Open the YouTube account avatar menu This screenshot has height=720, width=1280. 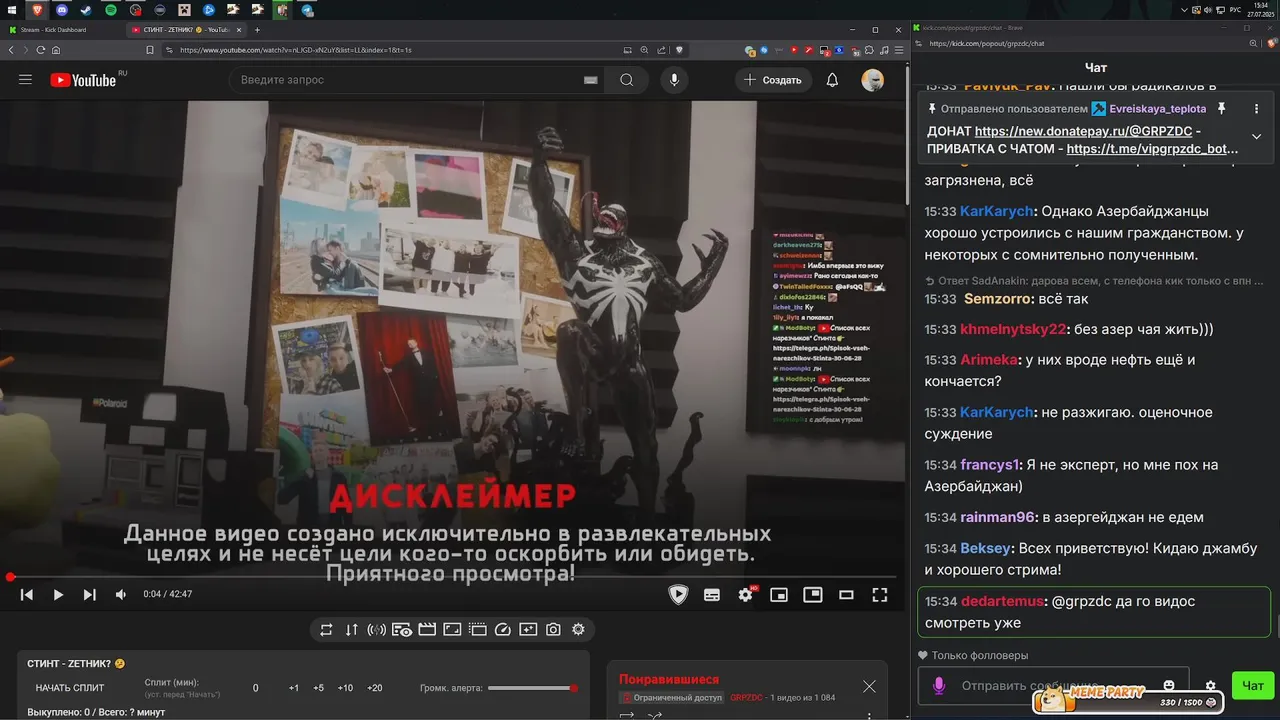pos(872,80)
